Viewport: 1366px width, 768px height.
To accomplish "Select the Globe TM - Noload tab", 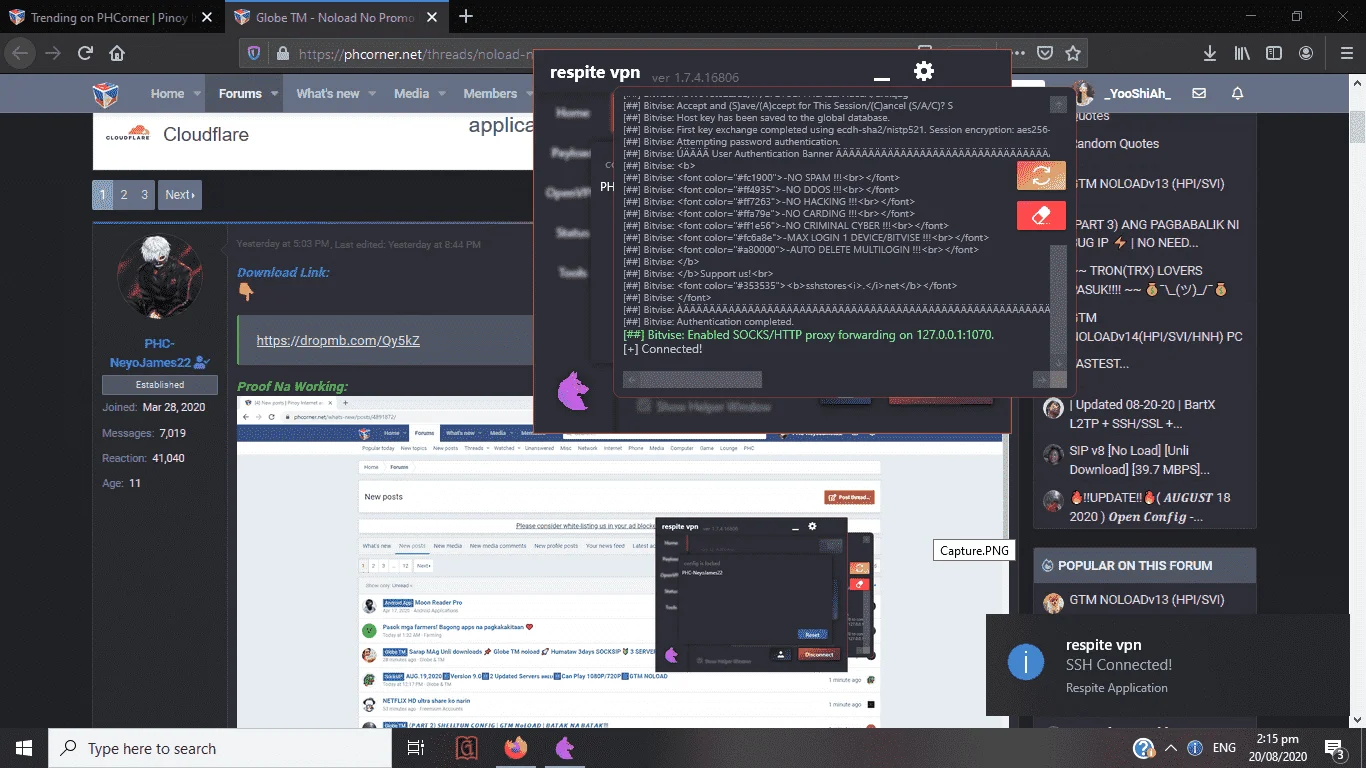I will click(337, 17).
